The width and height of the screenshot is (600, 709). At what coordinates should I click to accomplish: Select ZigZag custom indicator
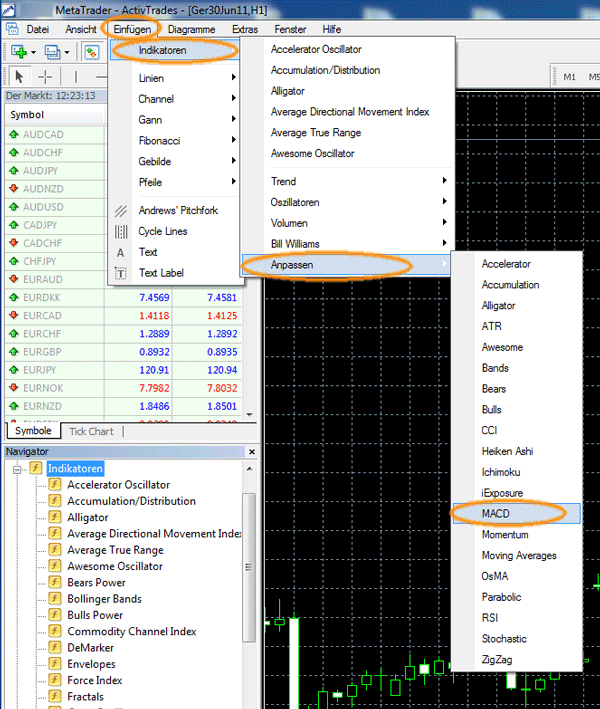(x=516, y=659)
